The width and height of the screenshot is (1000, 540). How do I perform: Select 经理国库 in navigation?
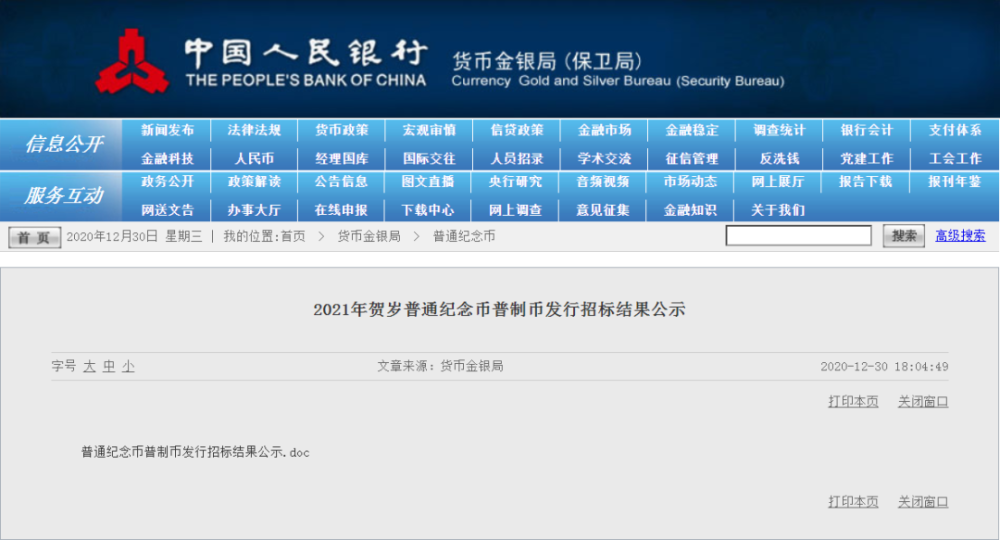[x=342, y=159]
